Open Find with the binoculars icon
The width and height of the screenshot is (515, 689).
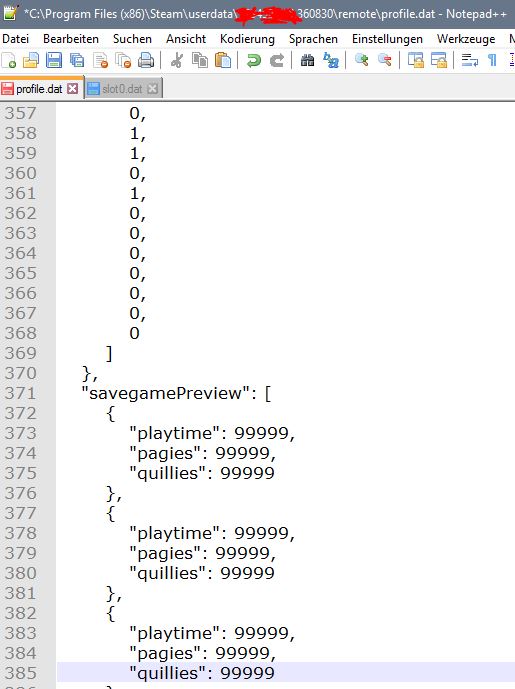307,60
